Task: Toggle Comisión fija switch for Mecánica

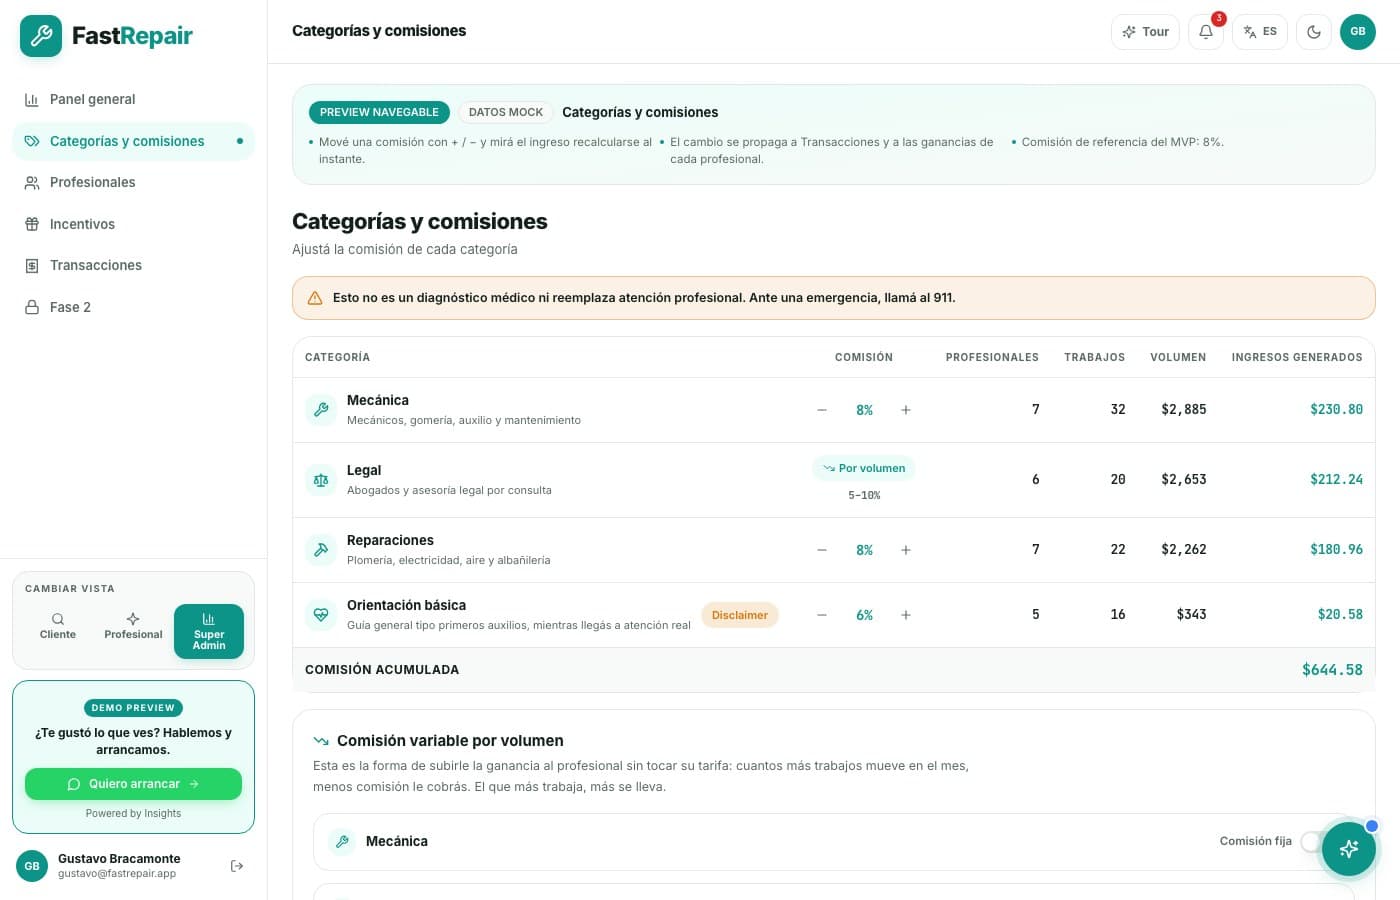Action: click(x=1313, y=842)
